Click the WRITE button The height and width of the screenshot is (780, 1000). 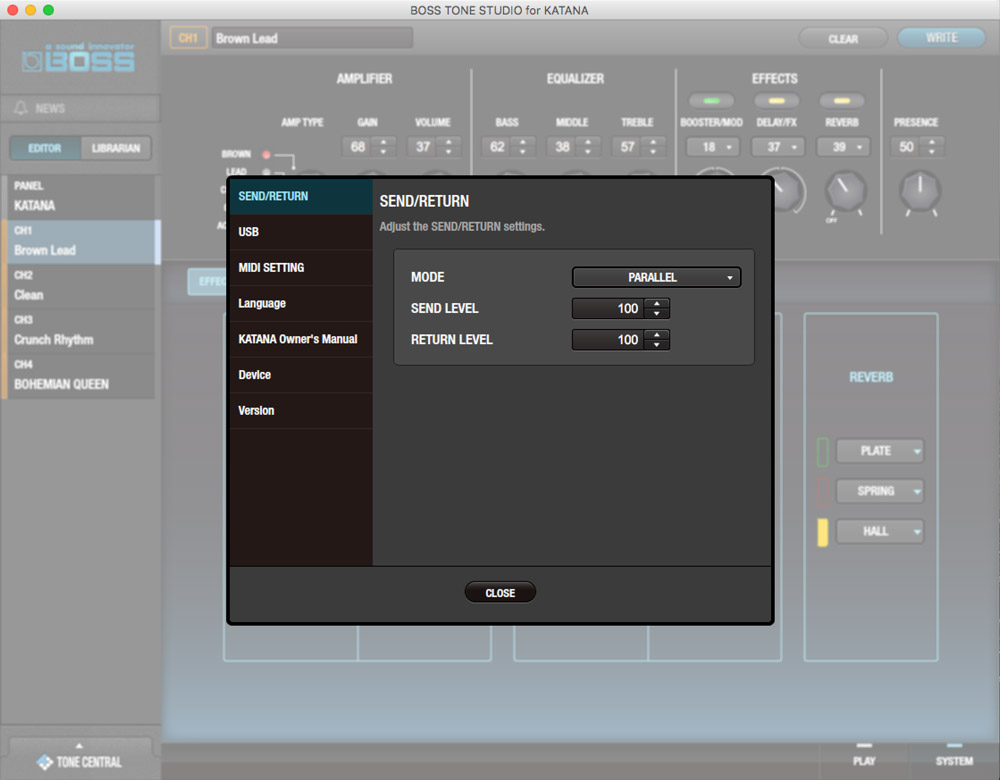click(x=941, y=38)
